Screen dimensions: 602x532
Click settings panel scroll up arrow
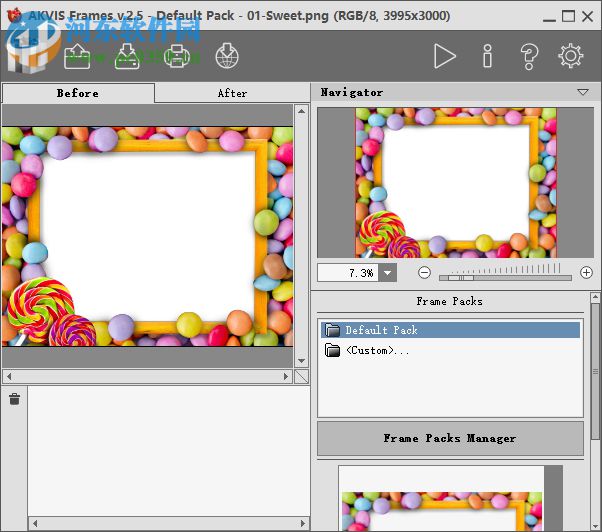[x=595, y=297]
